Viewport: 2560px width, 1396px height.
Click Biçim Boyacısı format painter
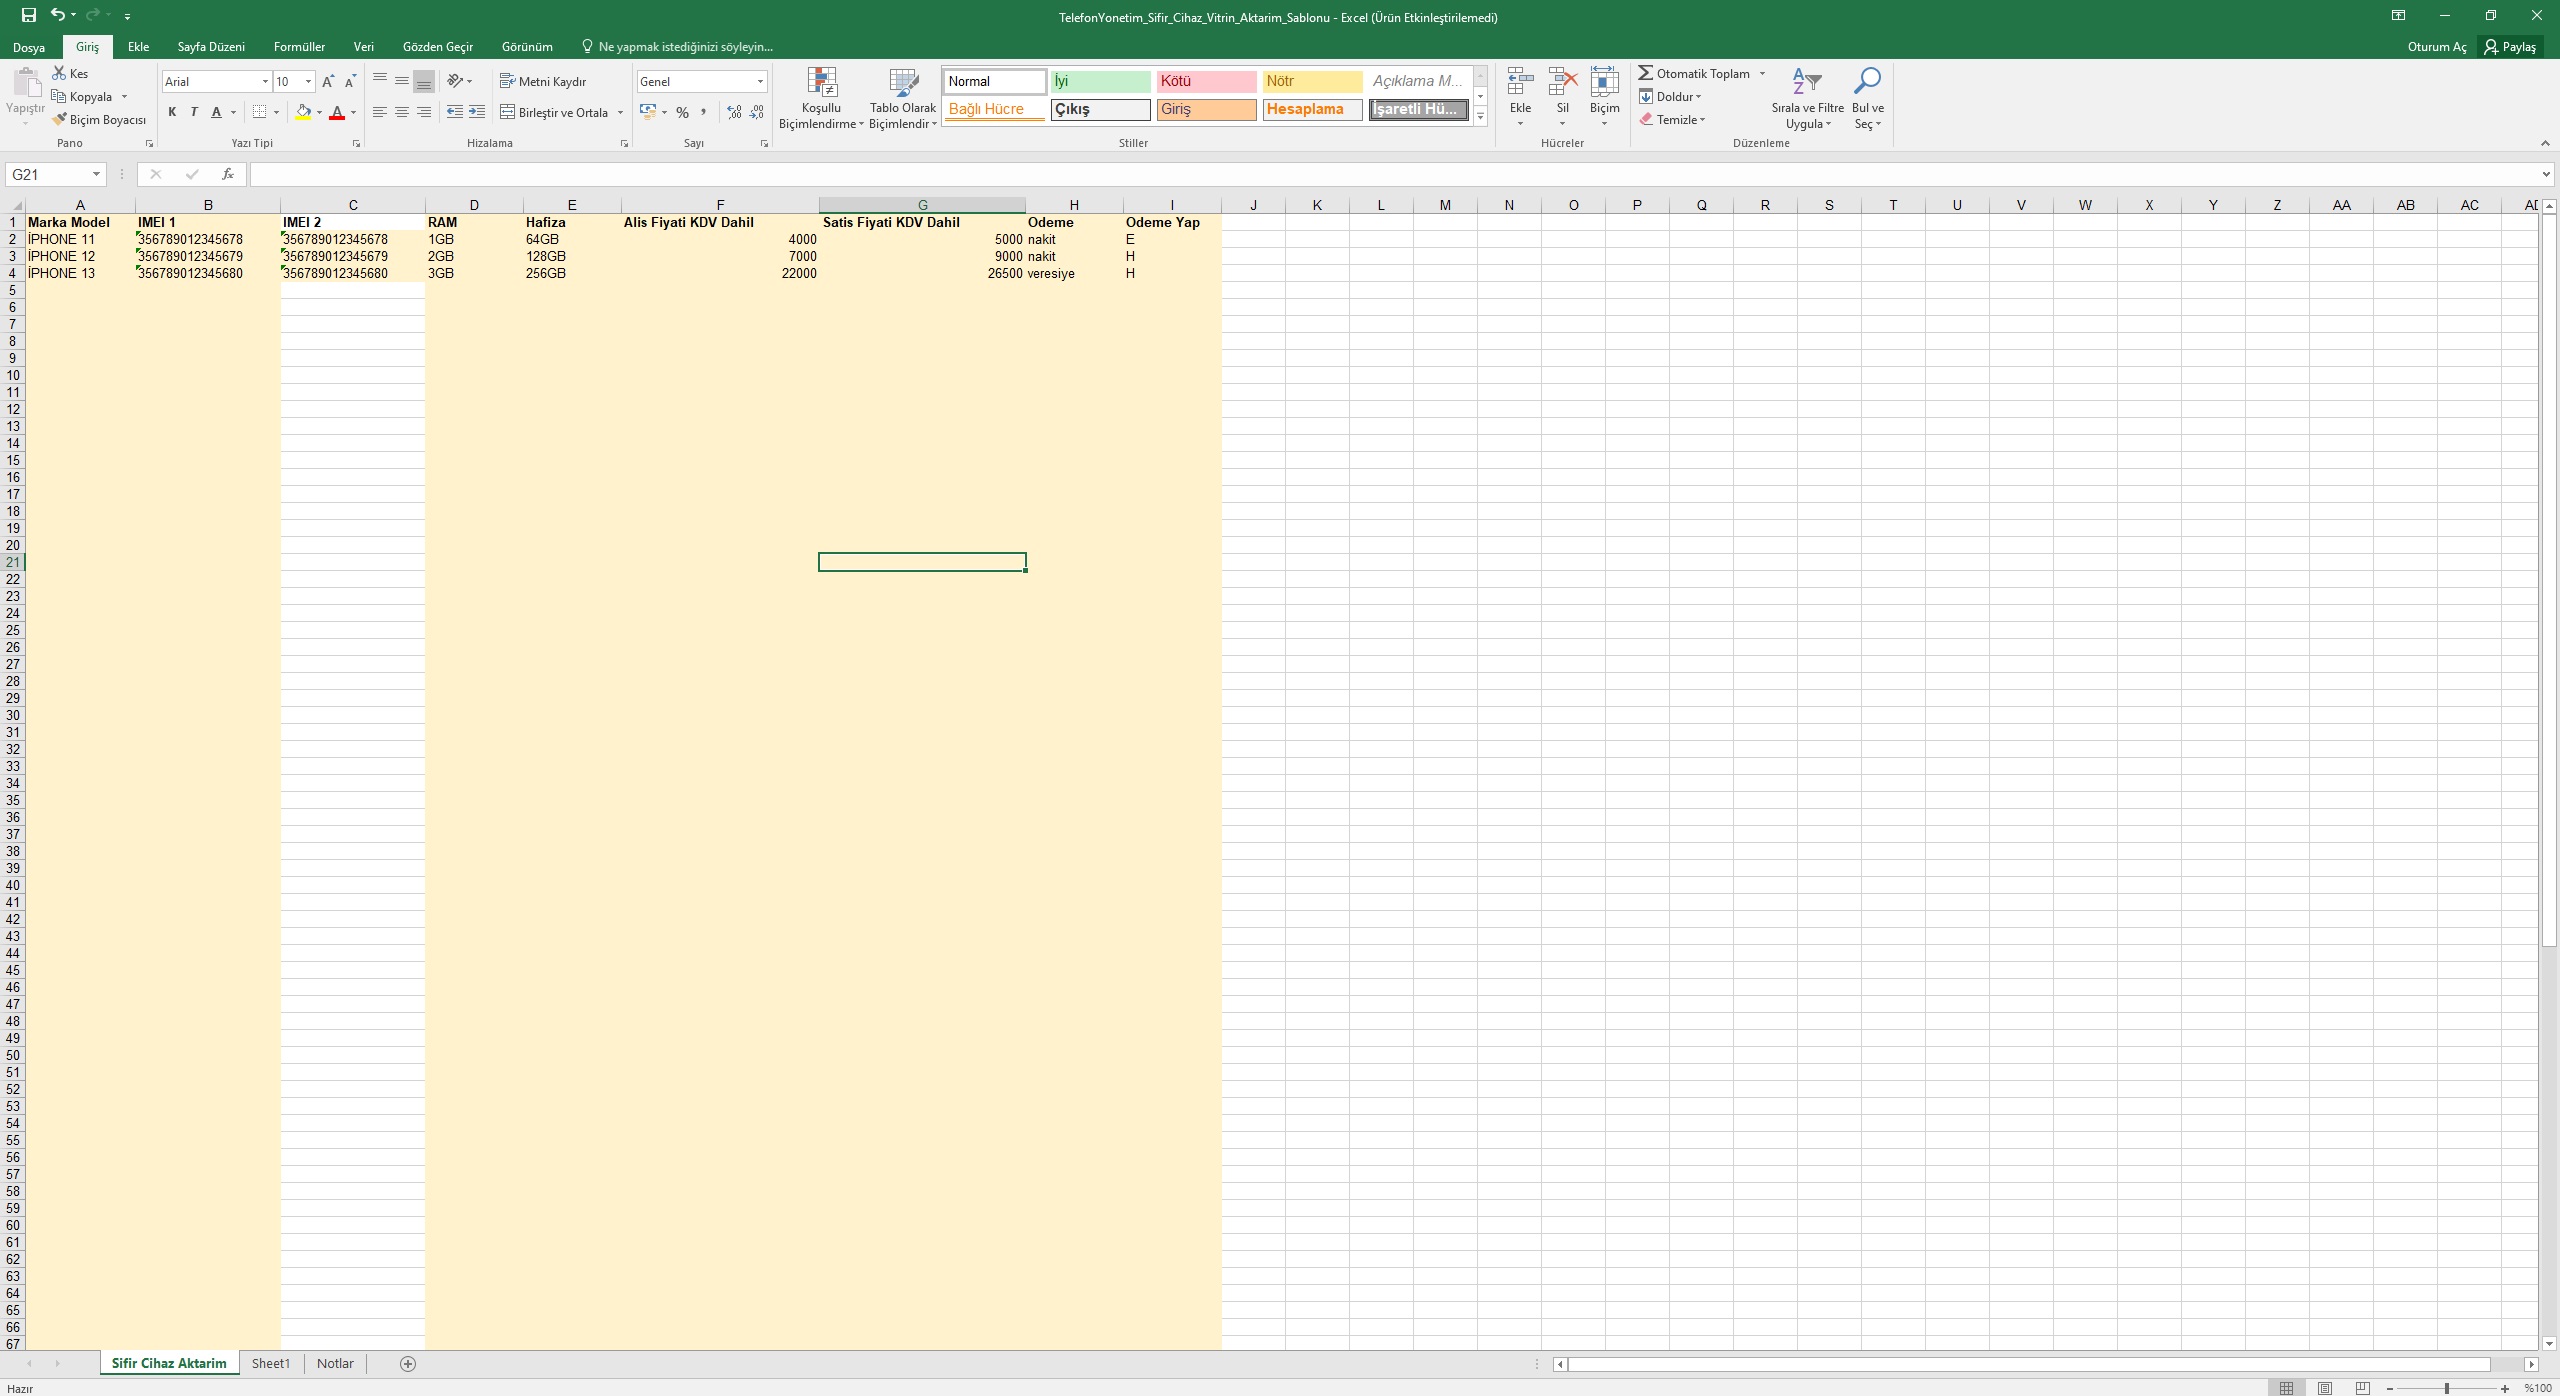(99, 120)
